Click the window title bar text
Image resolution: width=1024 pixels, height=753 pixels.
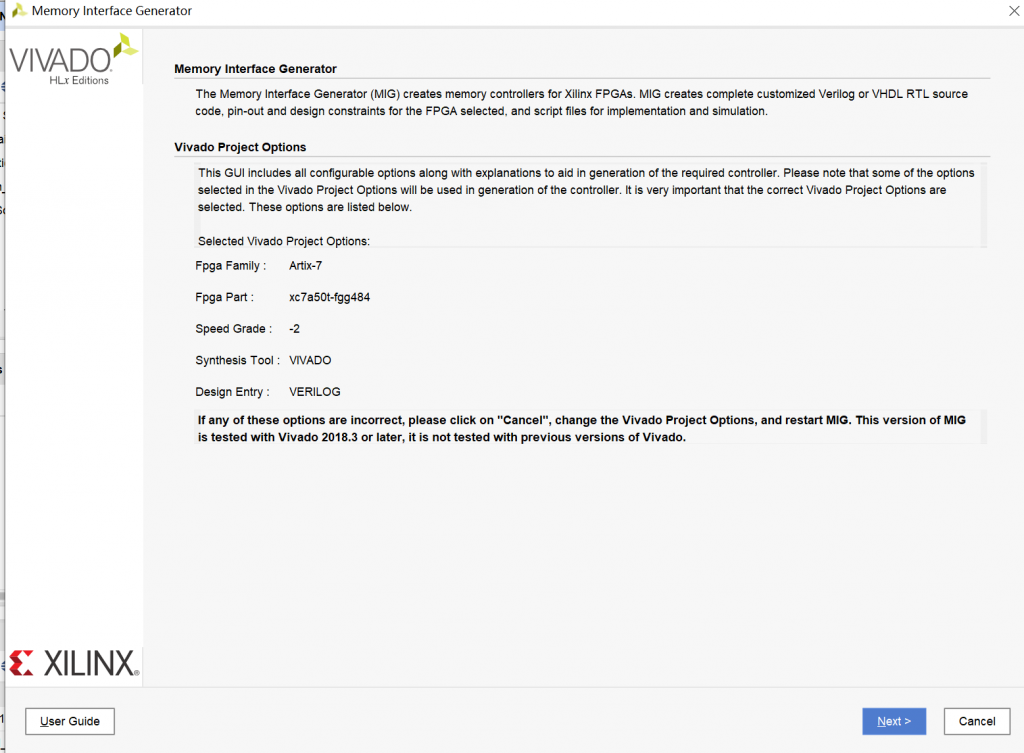tap(112, 11)
